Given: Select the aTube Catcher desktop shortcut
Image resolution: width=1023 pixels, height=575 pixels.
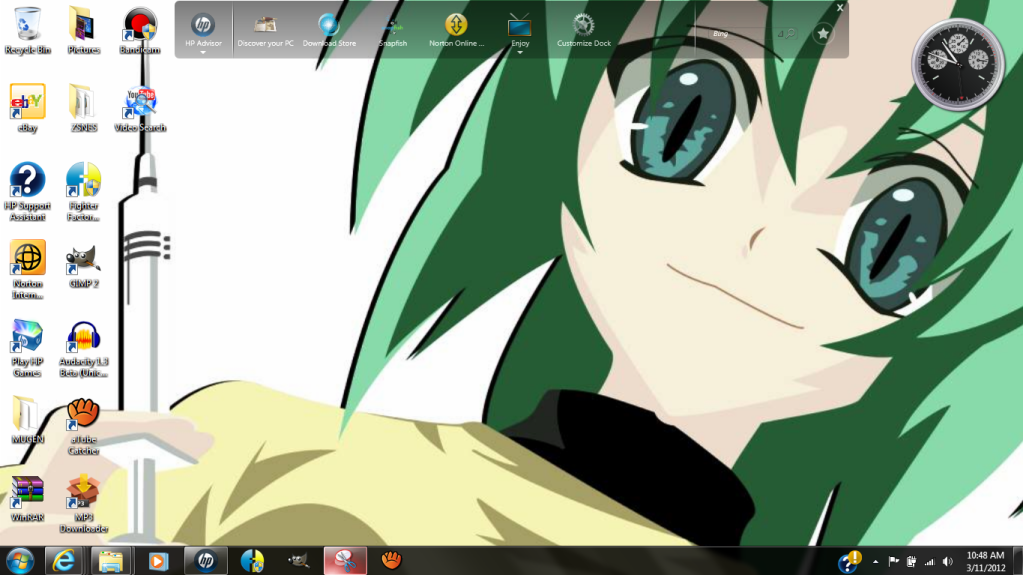Looking at the screenshot, I should pyautogui.click(x=84, y=426).
